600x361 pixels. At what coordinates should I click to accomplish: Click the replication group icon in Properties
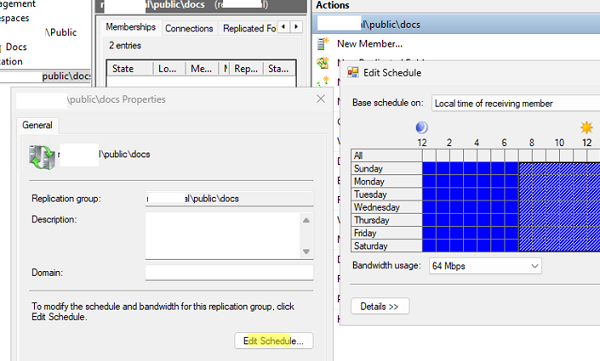42,157
